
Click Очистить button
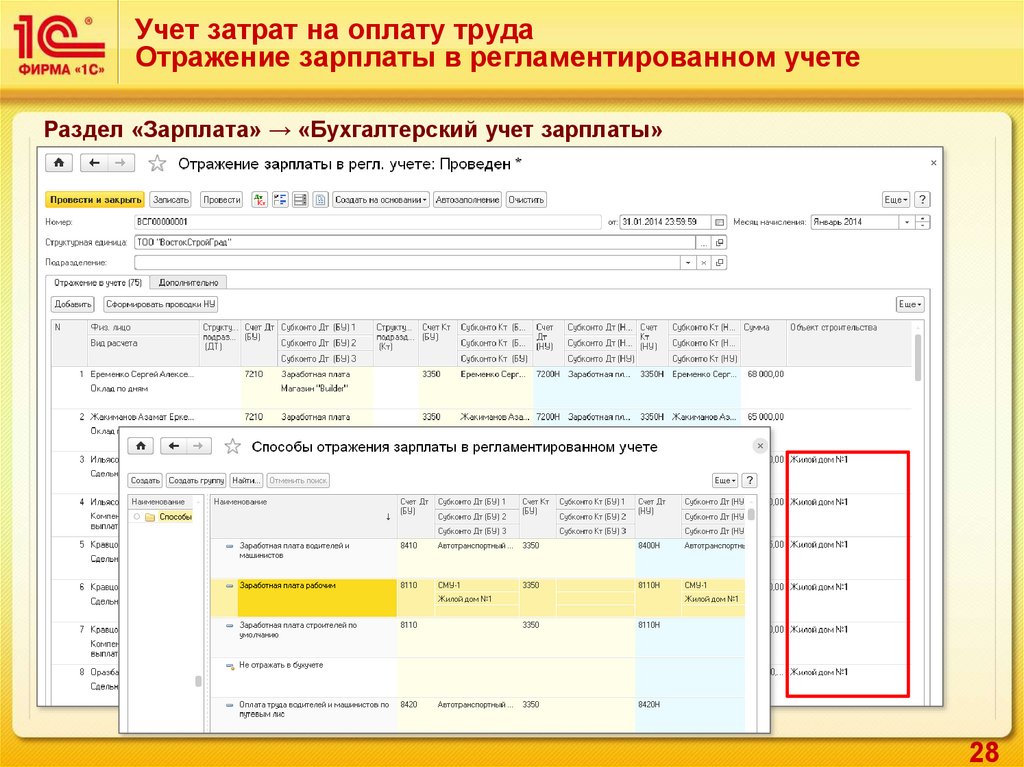point(526,200)
